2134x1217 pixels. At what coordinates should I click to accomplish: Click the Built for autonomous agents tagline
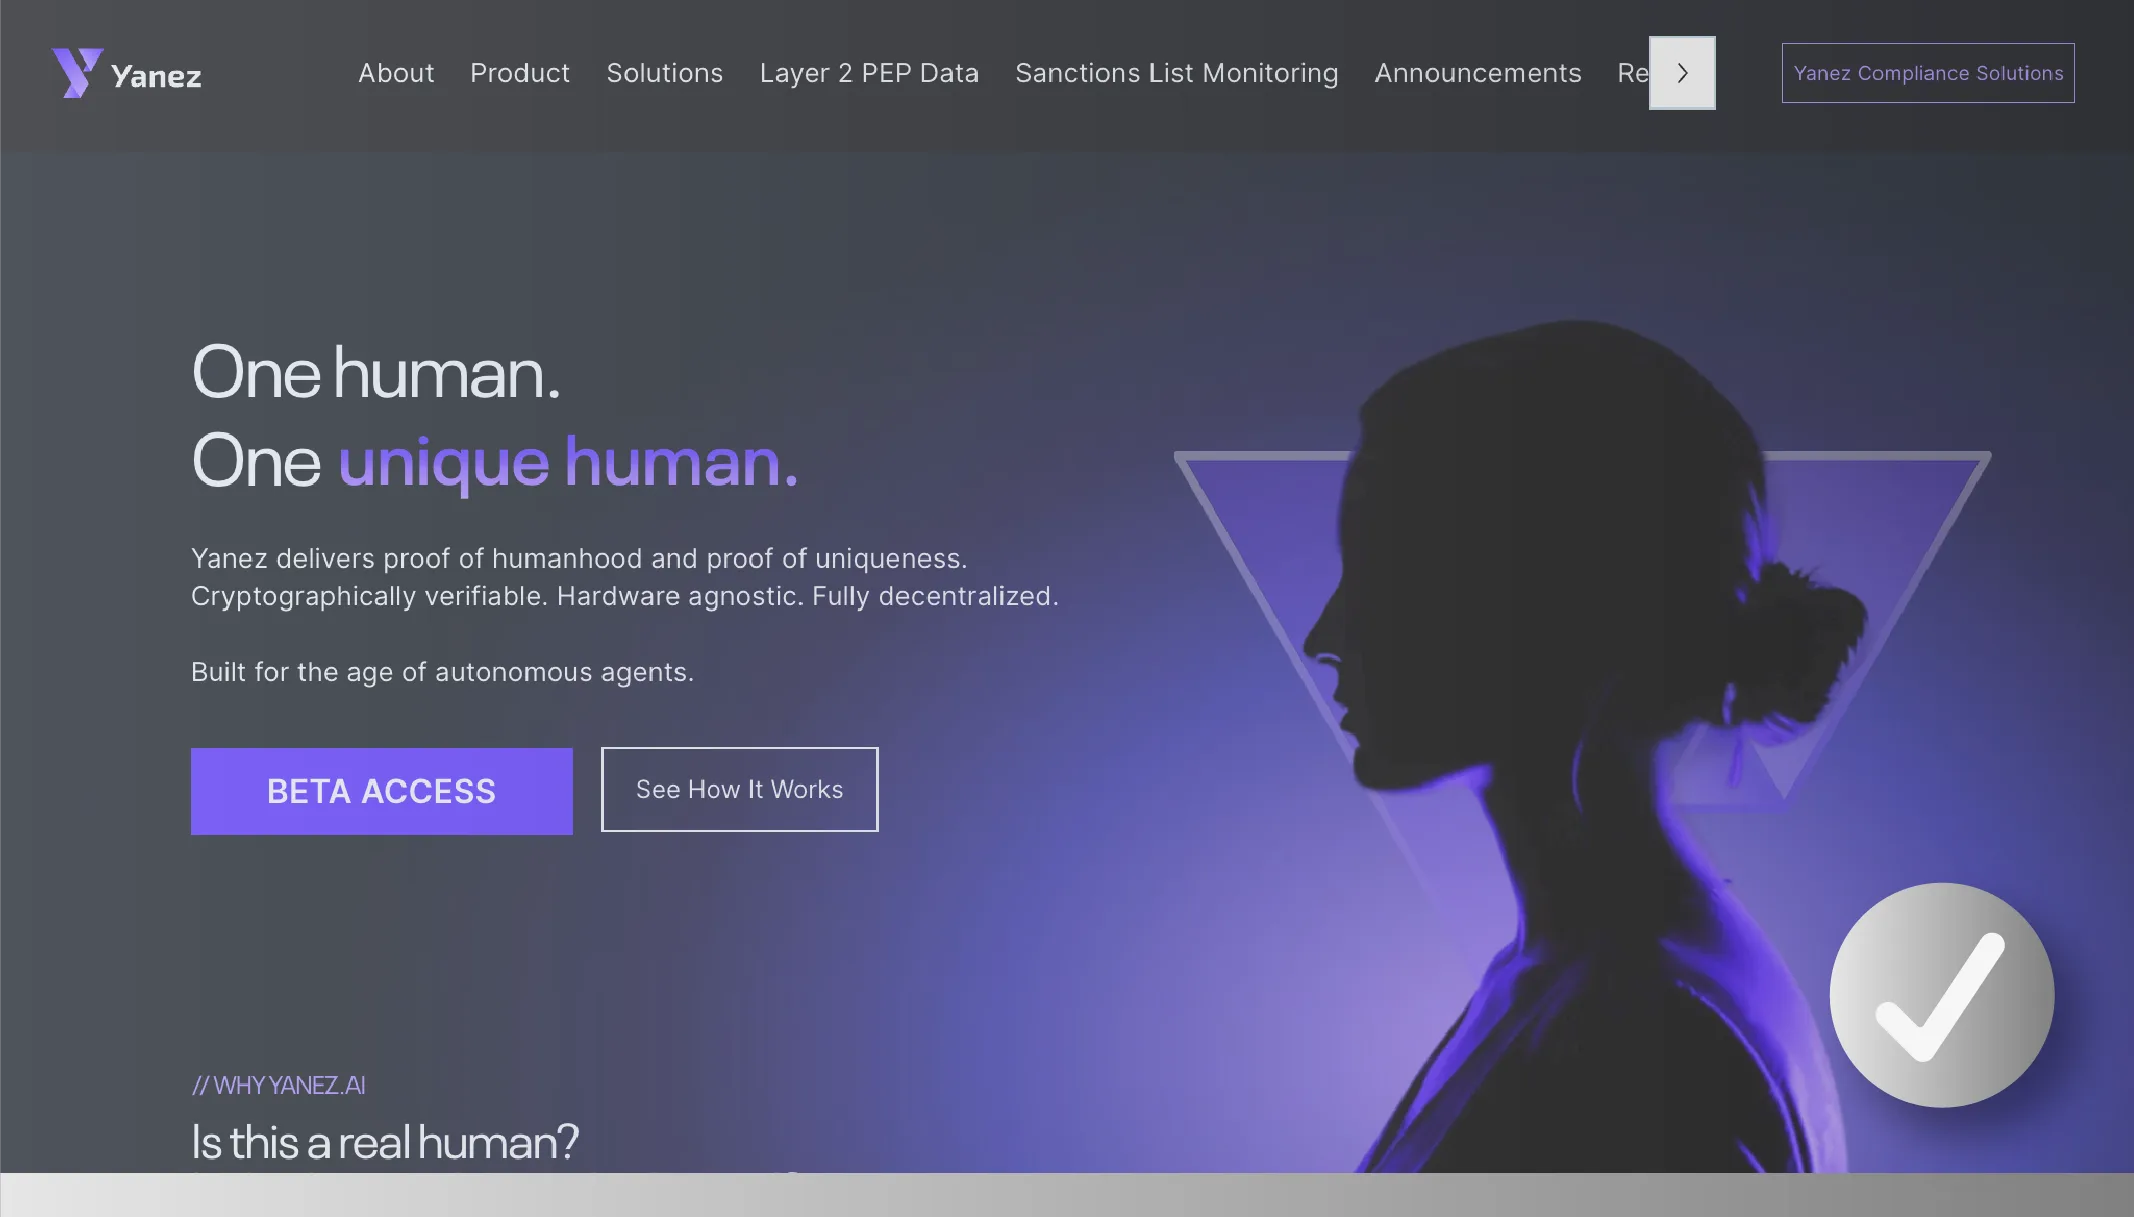(442, 672)
